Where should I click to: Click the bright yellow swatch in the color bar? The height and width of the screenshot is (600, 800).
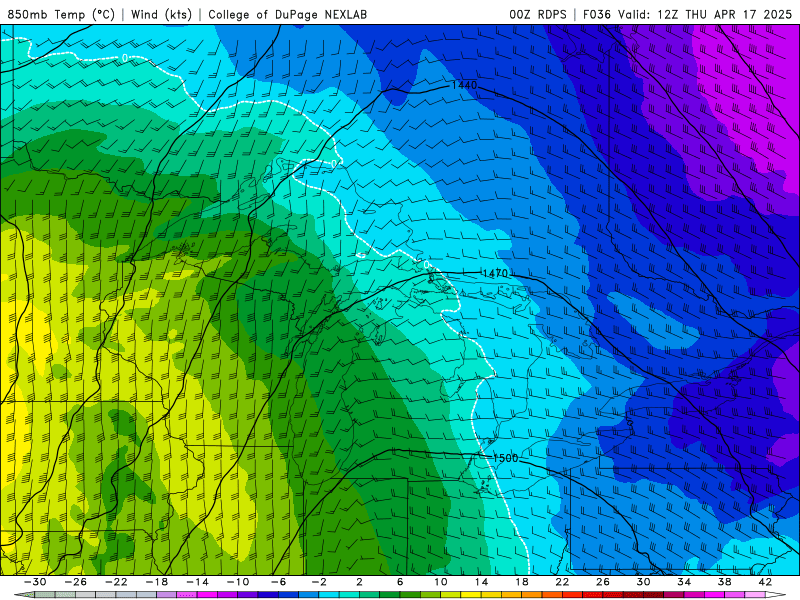(x=471, y=595)
